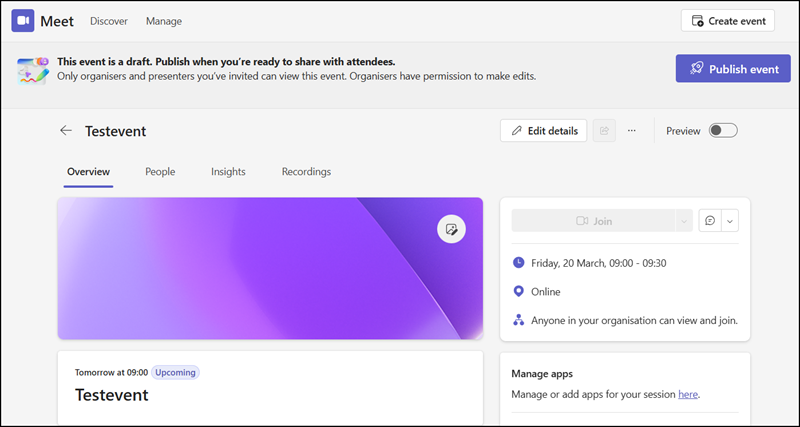The image size is (800, 427).
Task: Toggle the Preview switch on
Action: (x=722, y=131)
